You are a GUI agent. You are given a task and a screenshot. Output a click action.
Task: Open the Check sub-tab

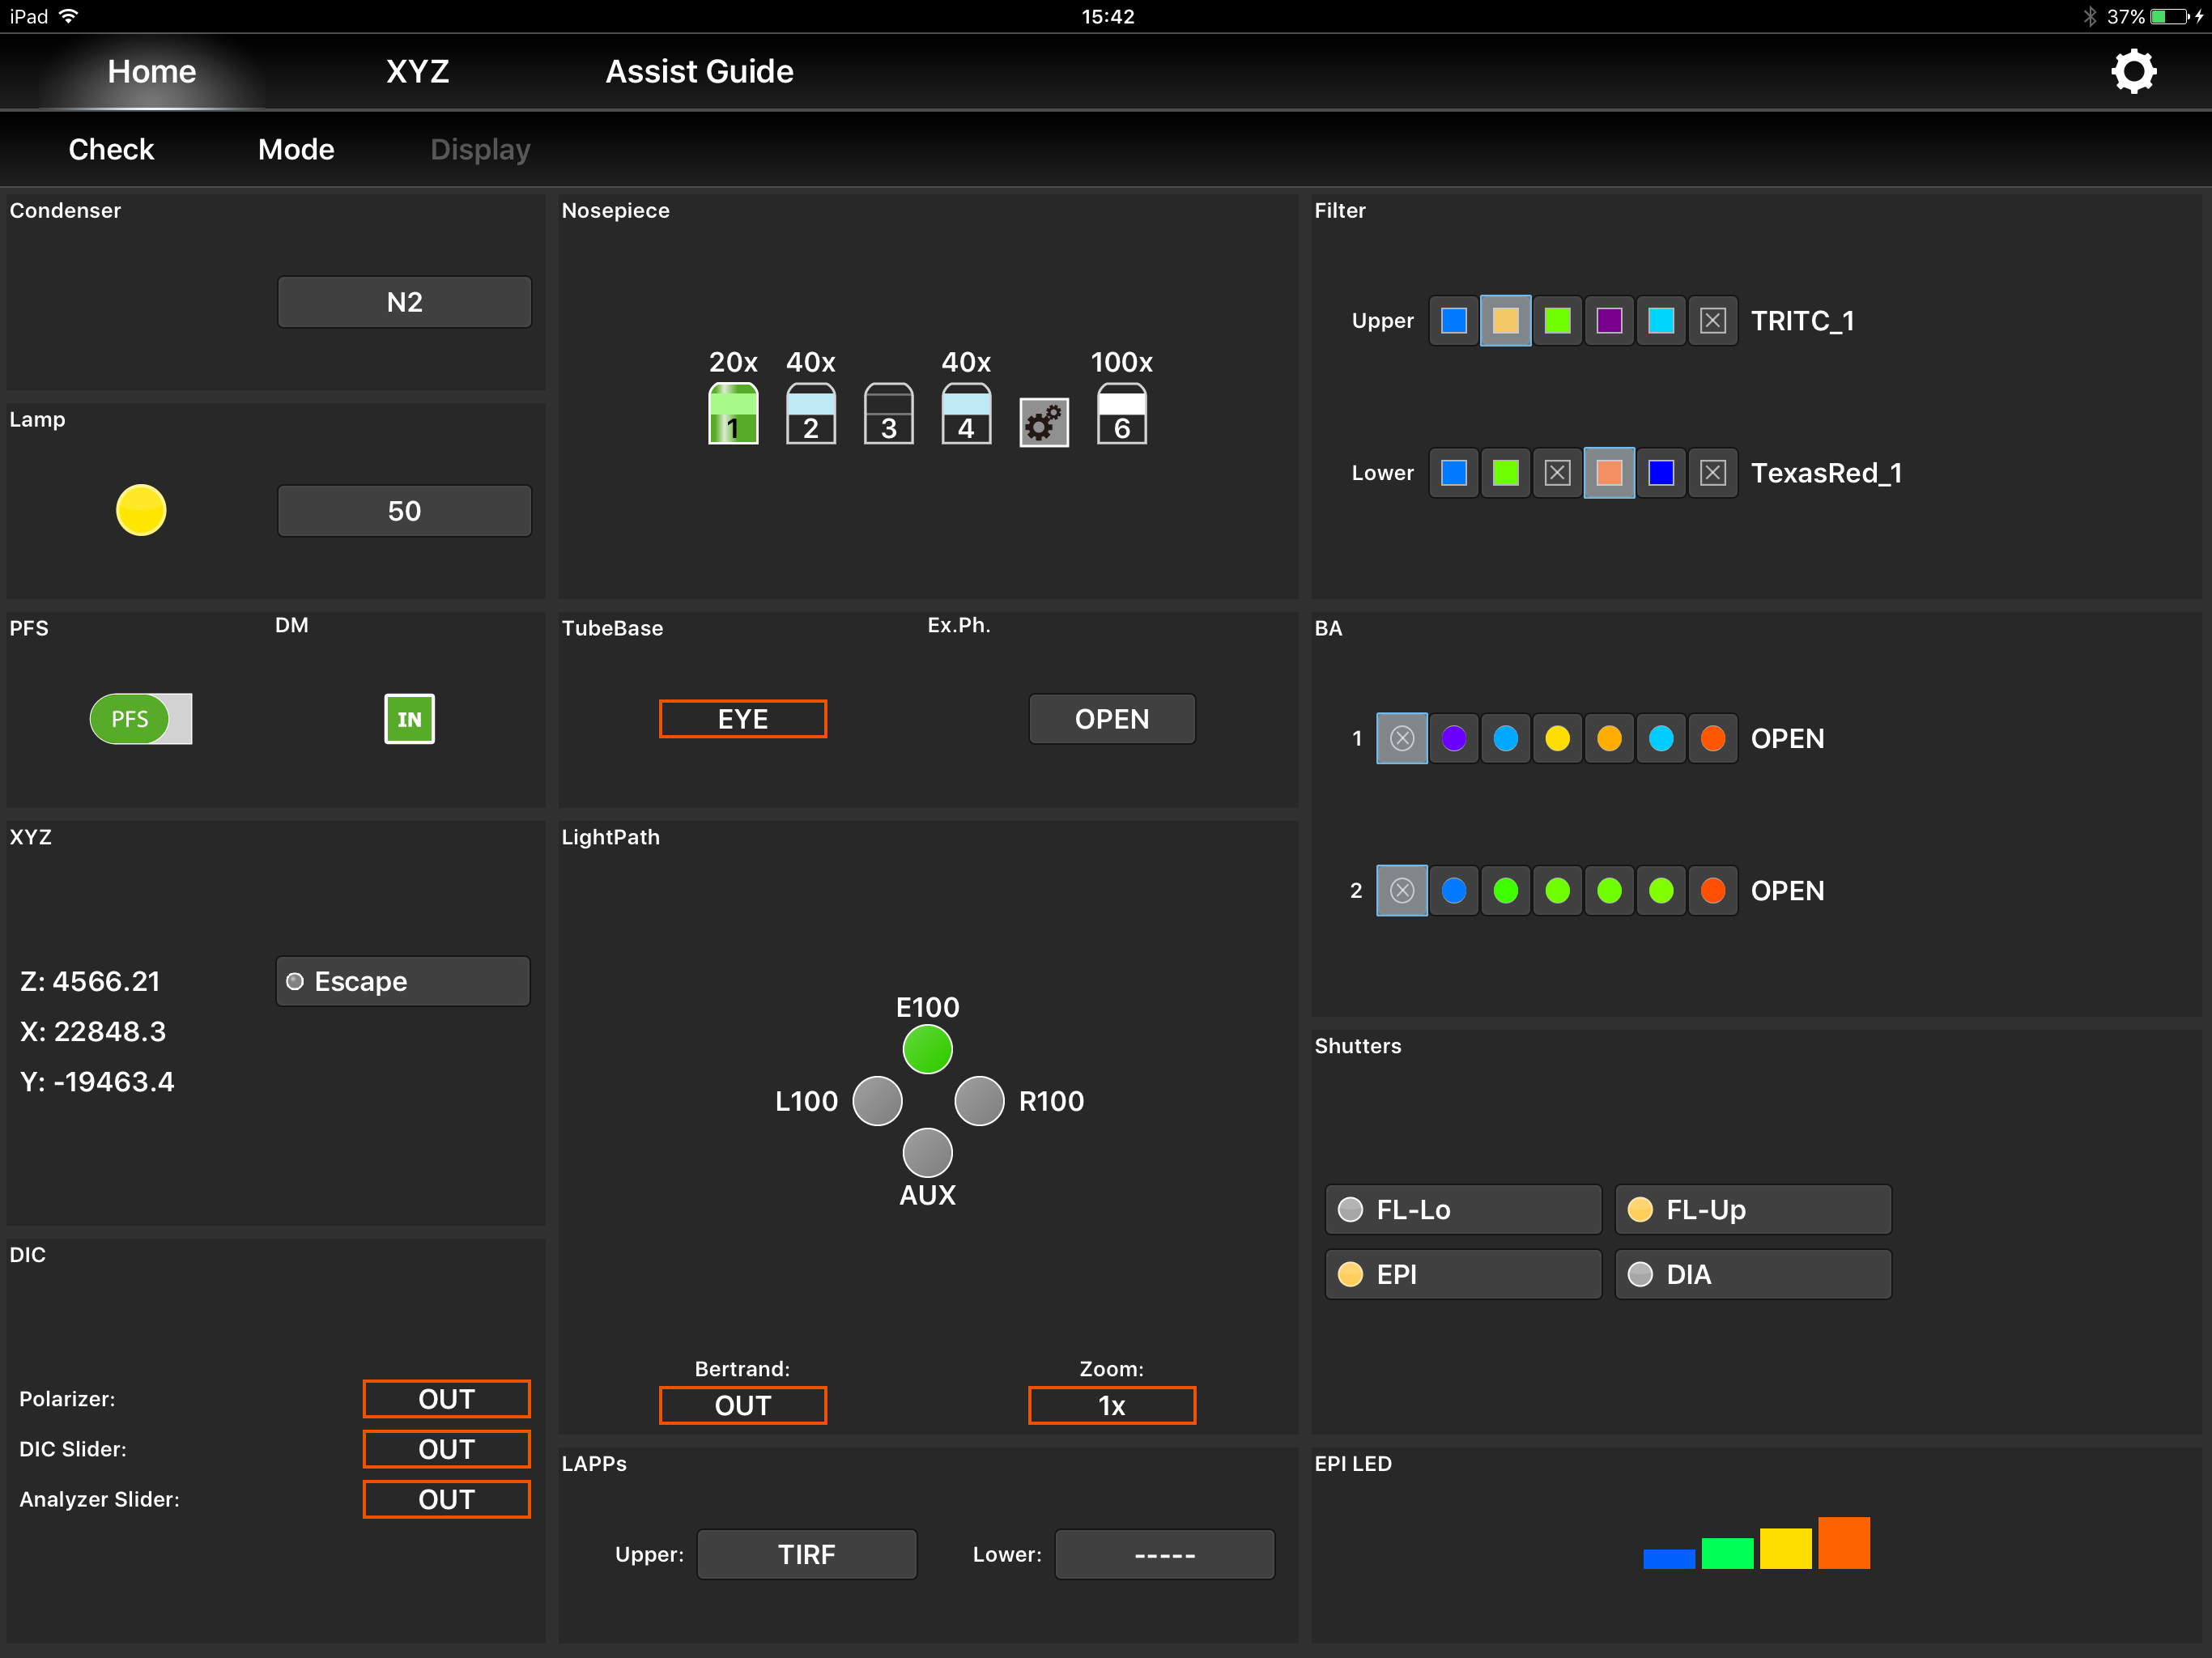(111, 149)
